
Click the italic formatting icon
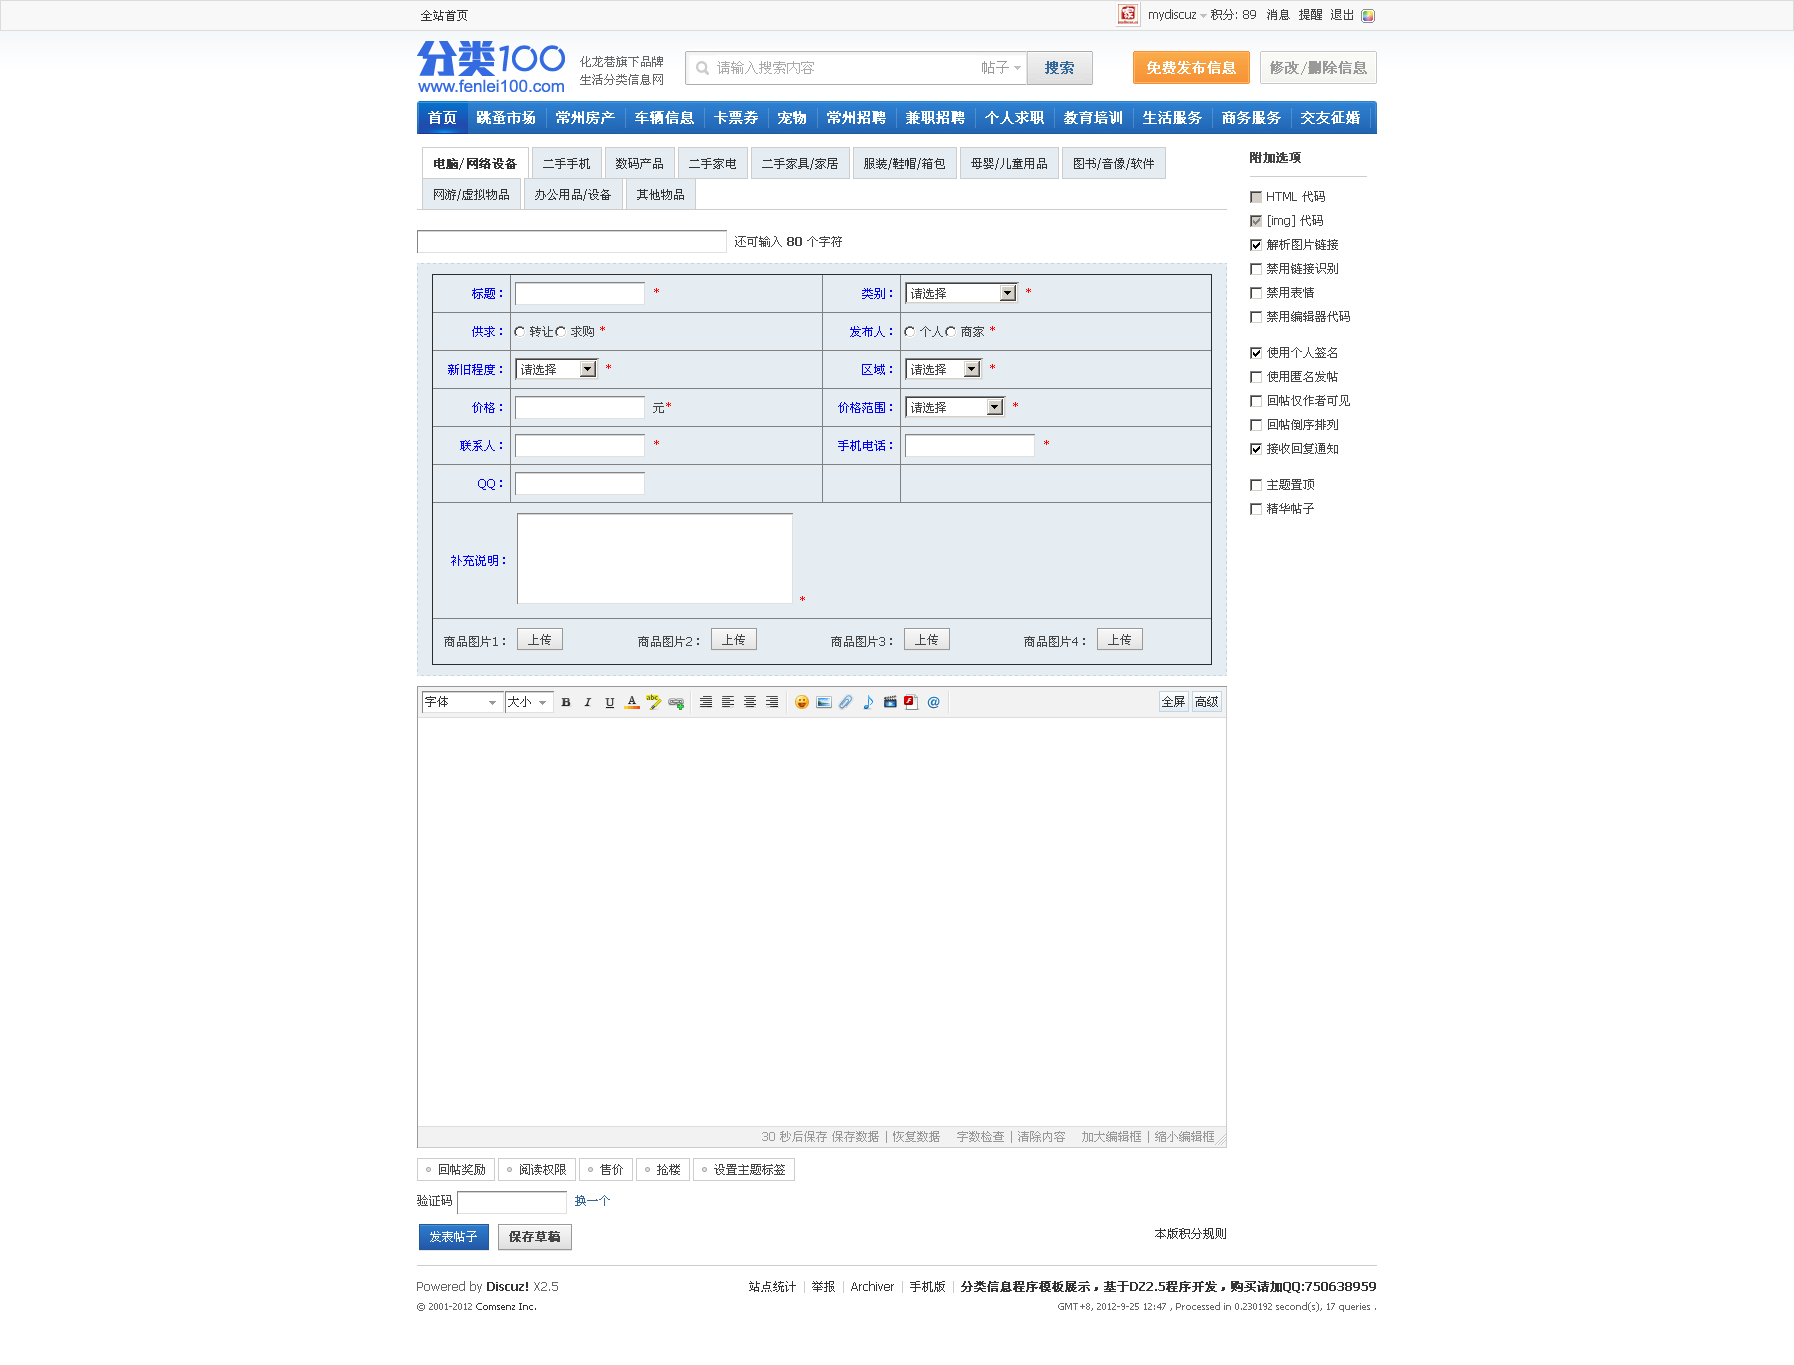(588, 702)
